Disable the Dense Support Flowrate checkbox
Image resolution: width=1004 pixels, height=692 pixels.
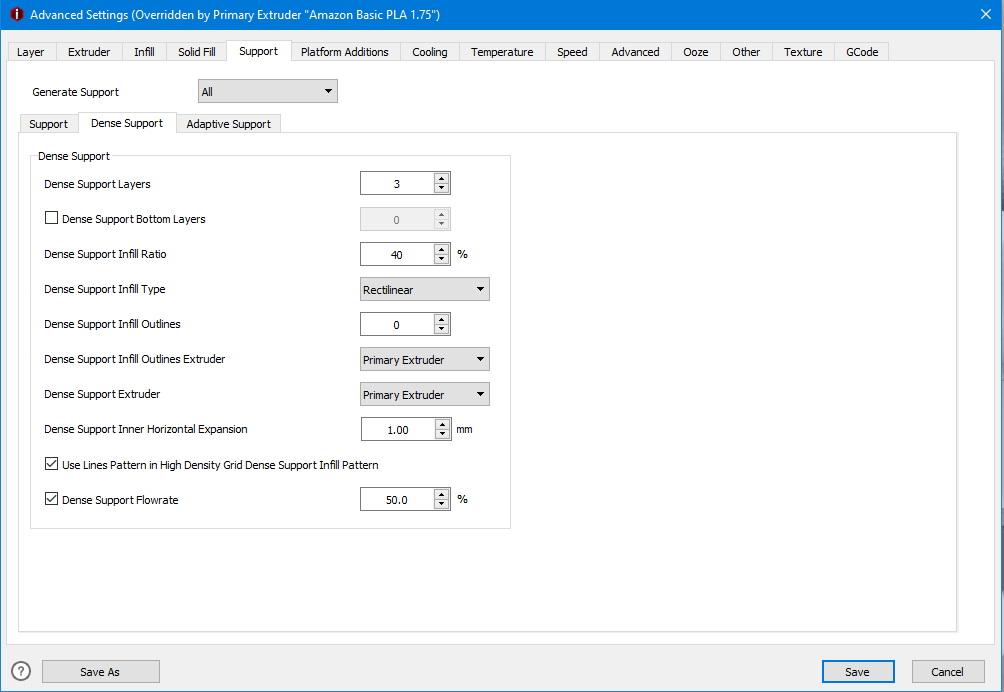52,499
